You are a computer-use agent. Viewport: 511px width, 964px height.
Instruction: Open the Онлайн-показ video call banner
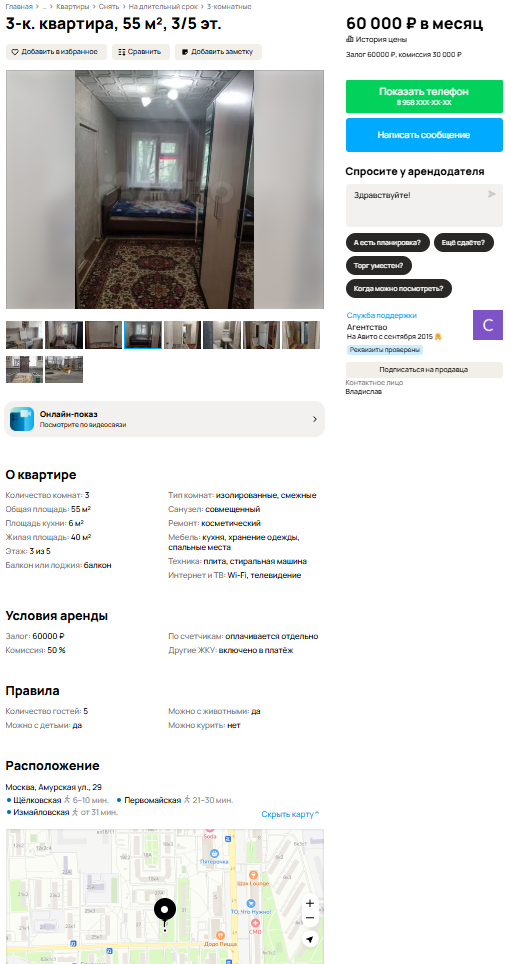pyautogui.click(x=164, y=419)
